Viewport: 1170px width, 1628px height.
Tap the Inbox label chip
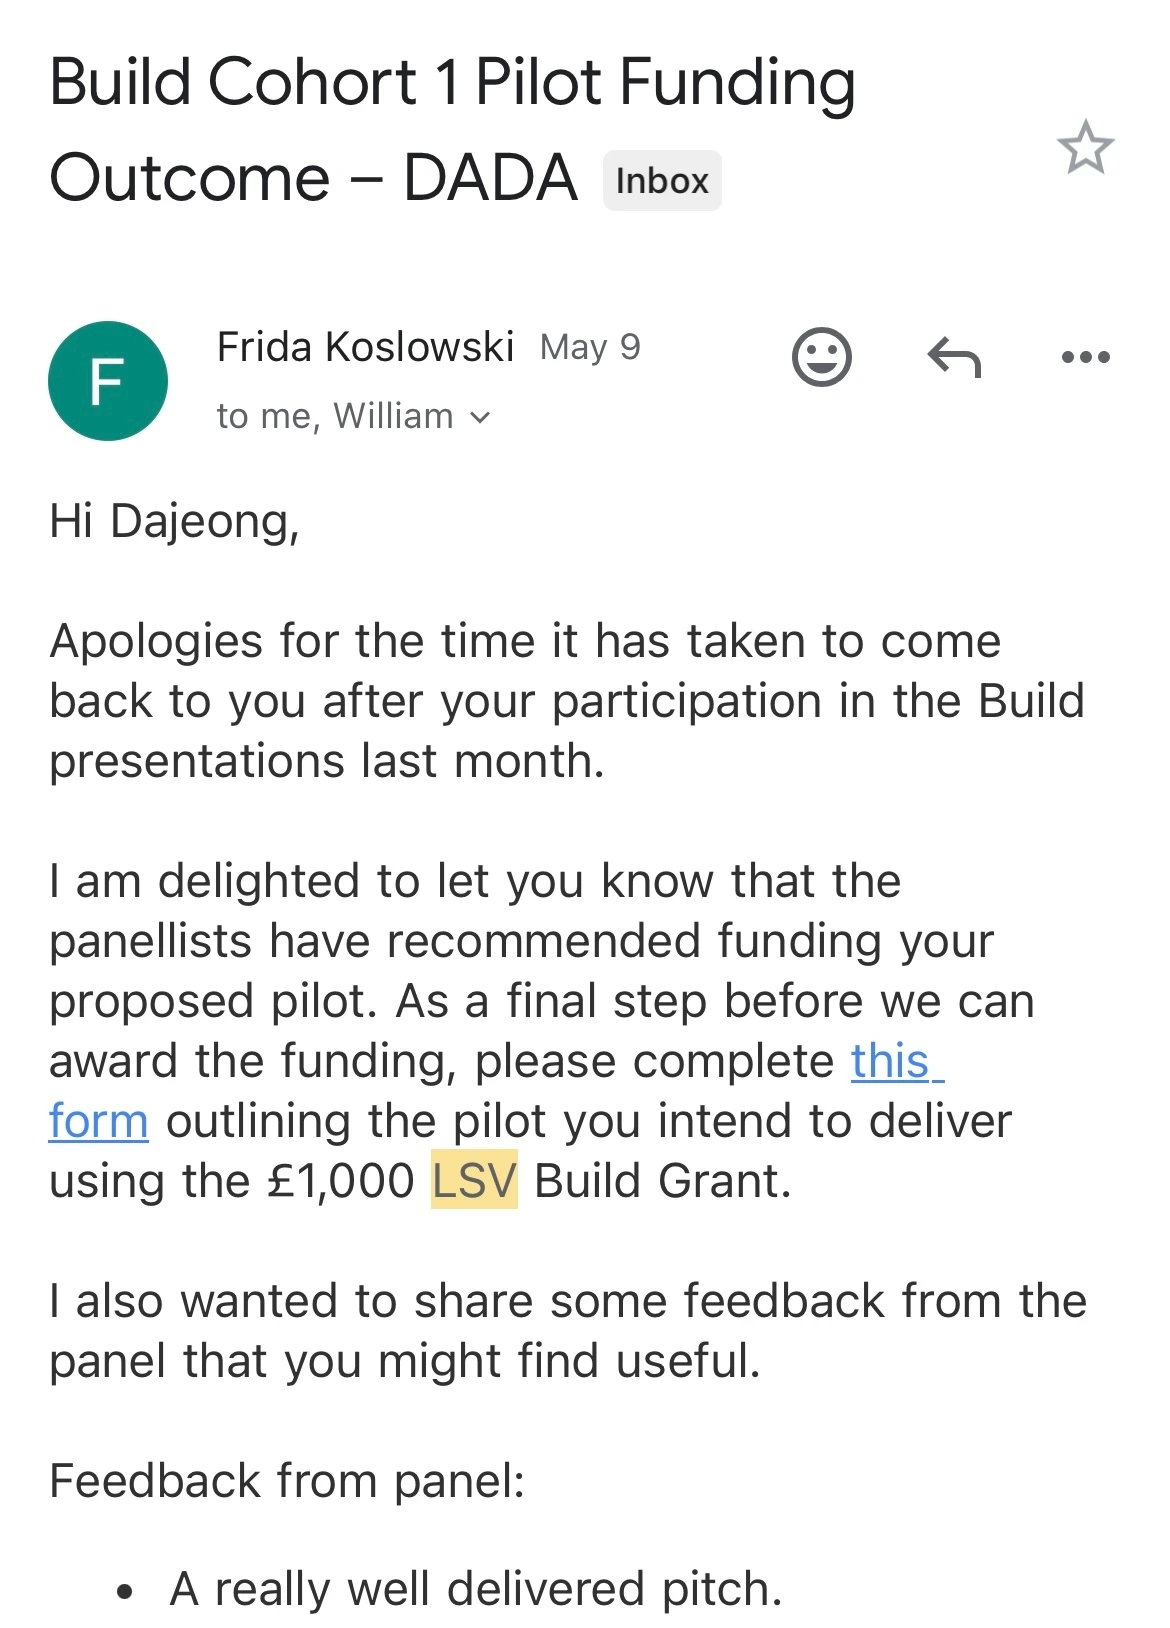661,181
